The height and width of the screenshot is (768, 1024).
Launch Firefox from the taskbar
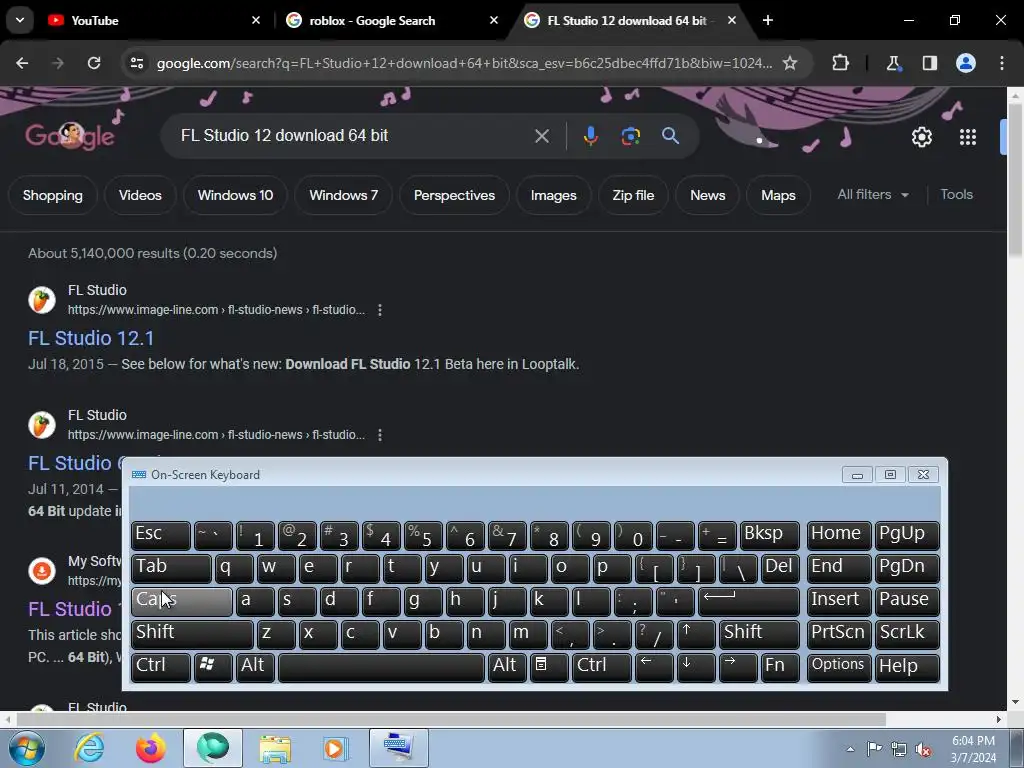click(151, 748)
